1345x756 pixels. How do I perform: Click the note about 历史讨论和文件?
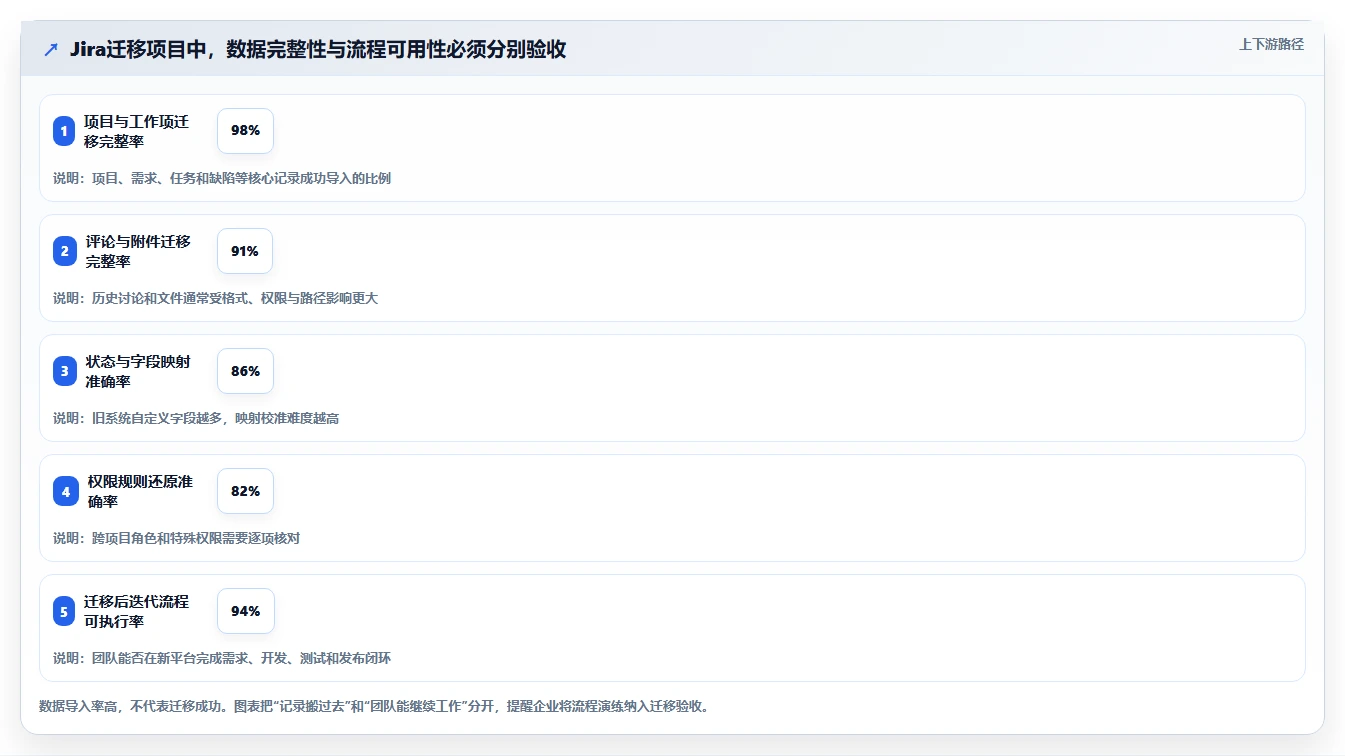coord(215,298)
